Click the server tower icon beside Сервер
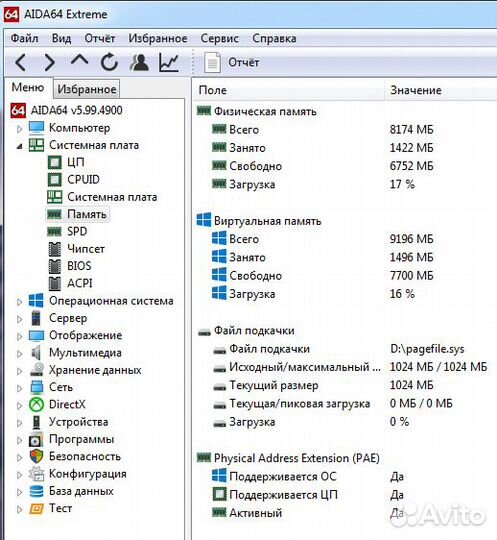Screen dimensions: 497x540 (x=36, y=318)
